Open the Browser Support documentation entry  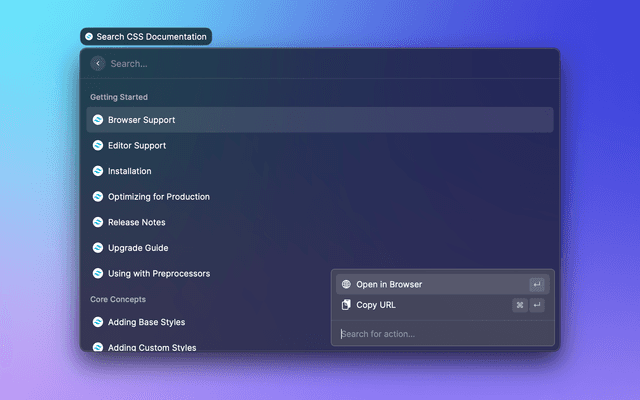click(142, 120)
